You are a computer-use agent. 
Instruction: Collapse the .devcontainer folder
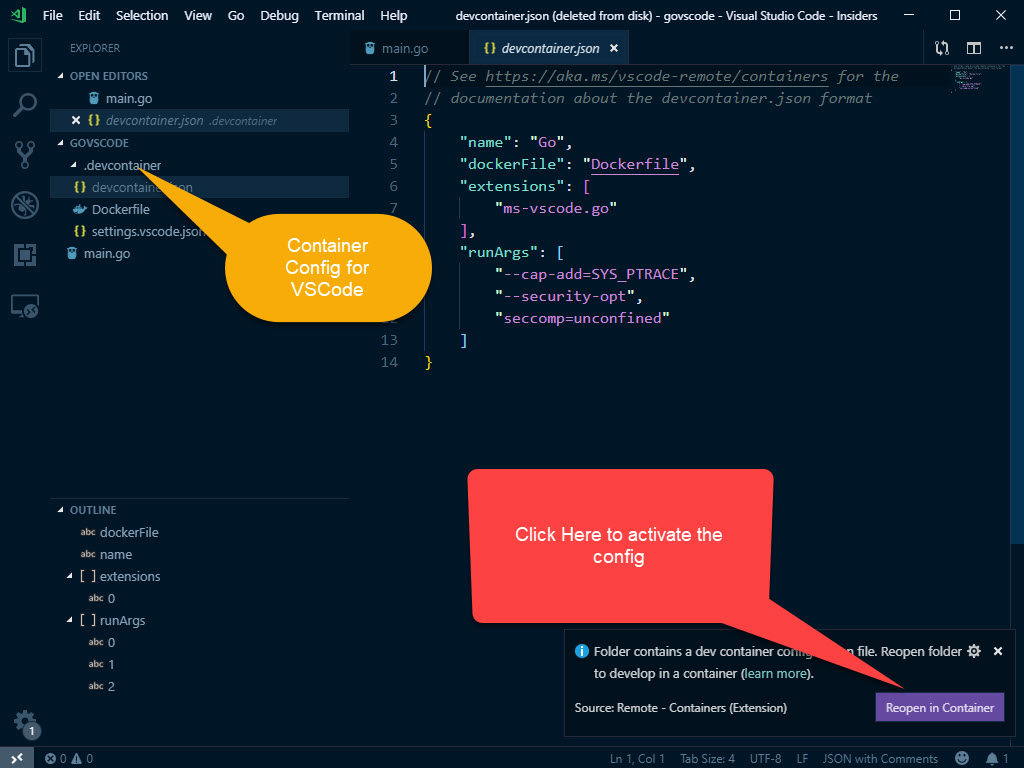point(73,165)
